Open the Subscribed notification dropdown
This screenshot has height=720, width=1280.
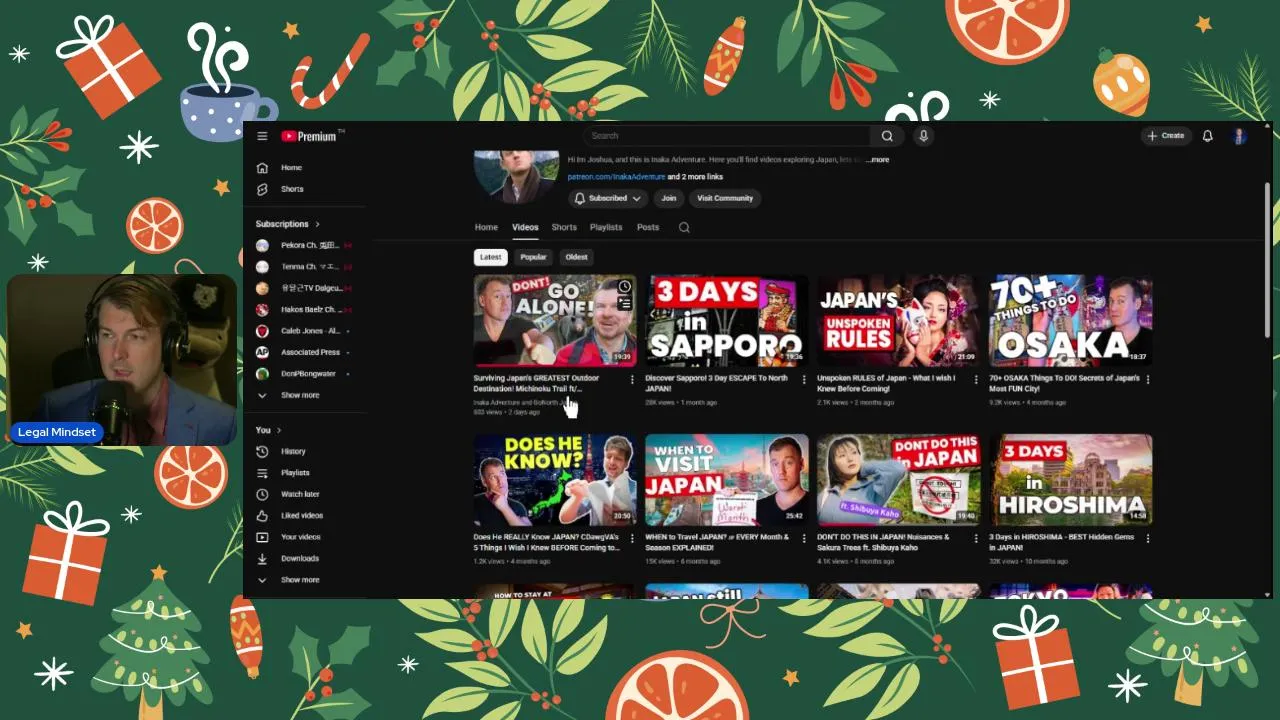(x=607, y=198)
